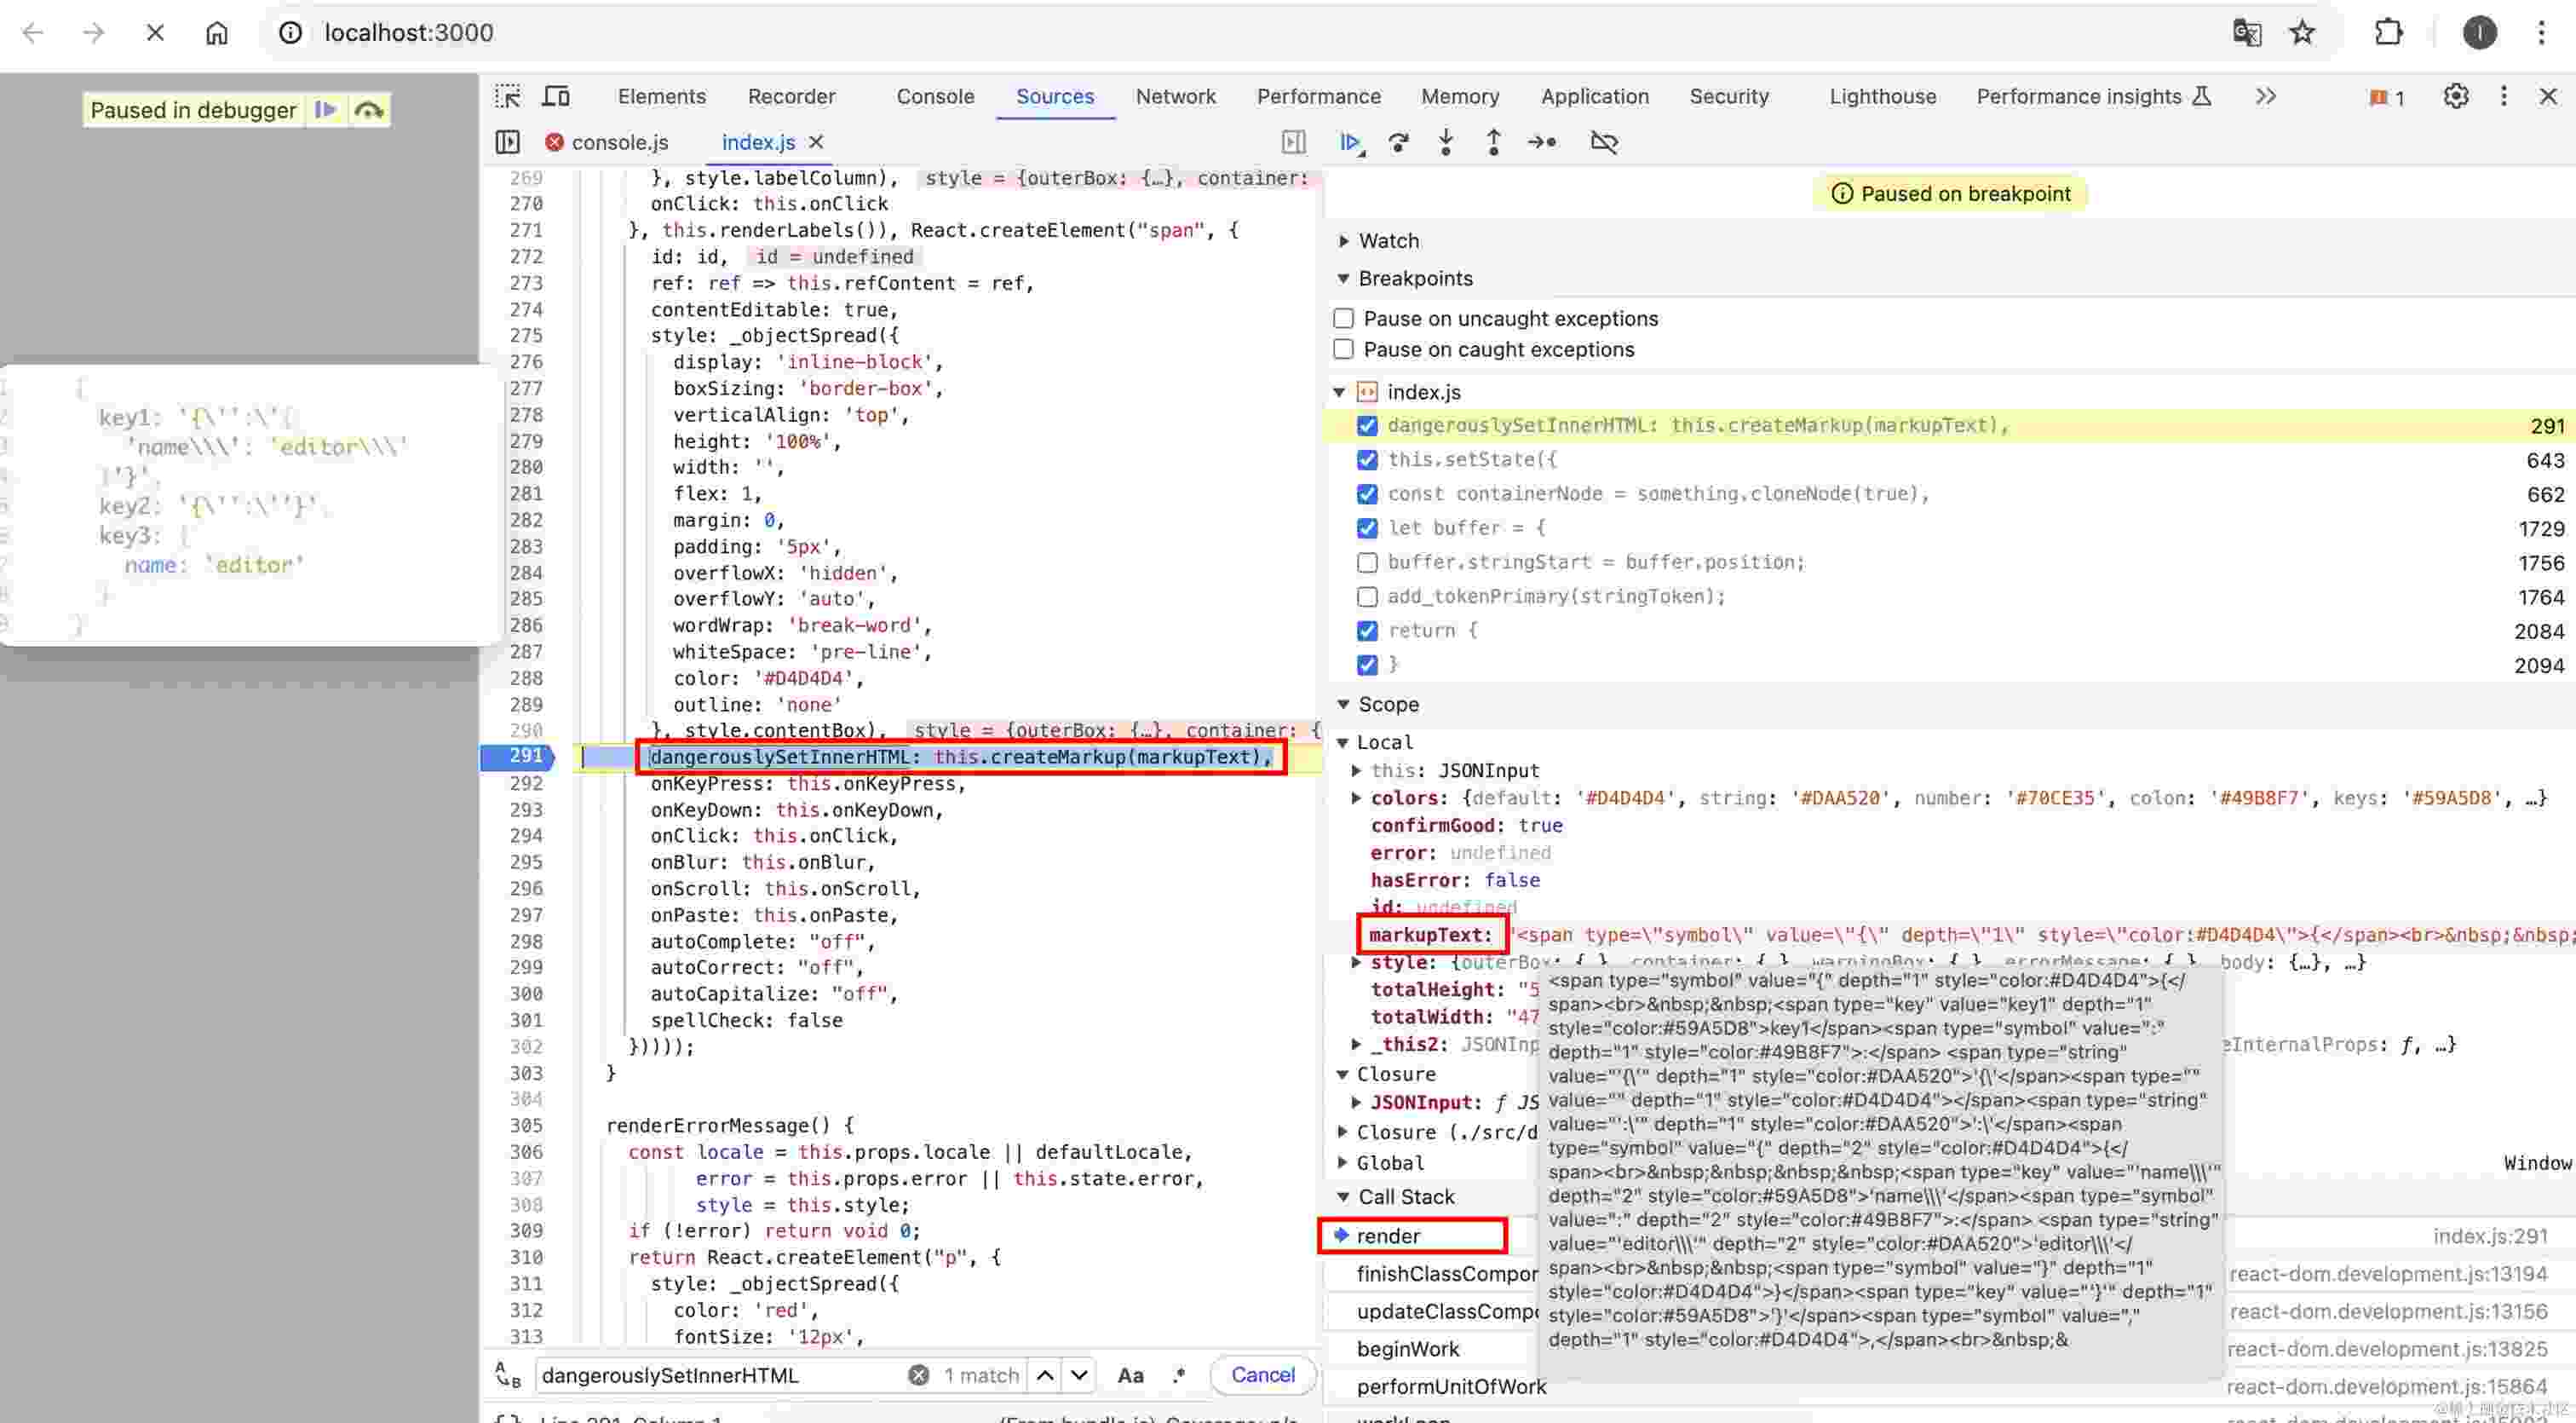Image resolution: width=2576 pixels, height=1423 pixels.
Task: Step over next function call
Action: tap(1398, 142)
